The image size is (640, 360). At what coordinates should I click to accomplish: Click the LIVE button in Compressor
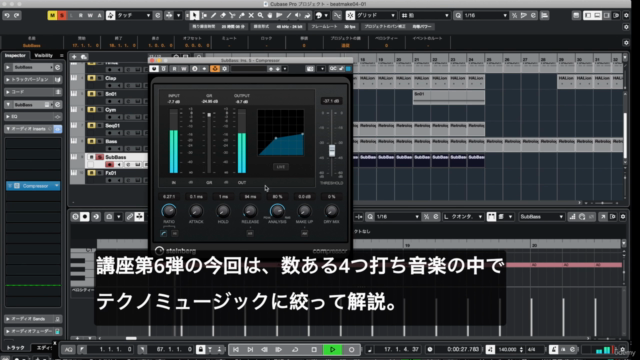click(280, 167)
